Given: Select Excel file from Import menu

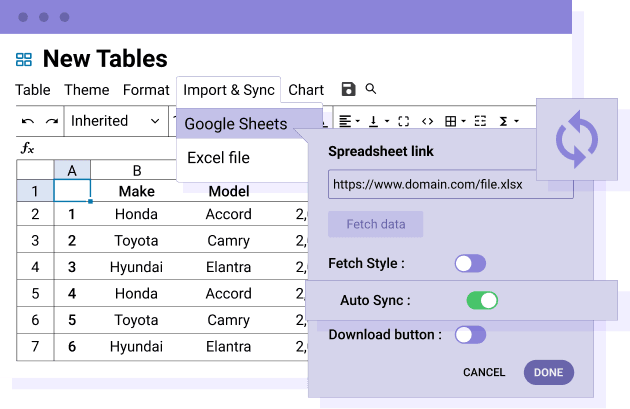Looking at the screenshot, I should 218,158.
